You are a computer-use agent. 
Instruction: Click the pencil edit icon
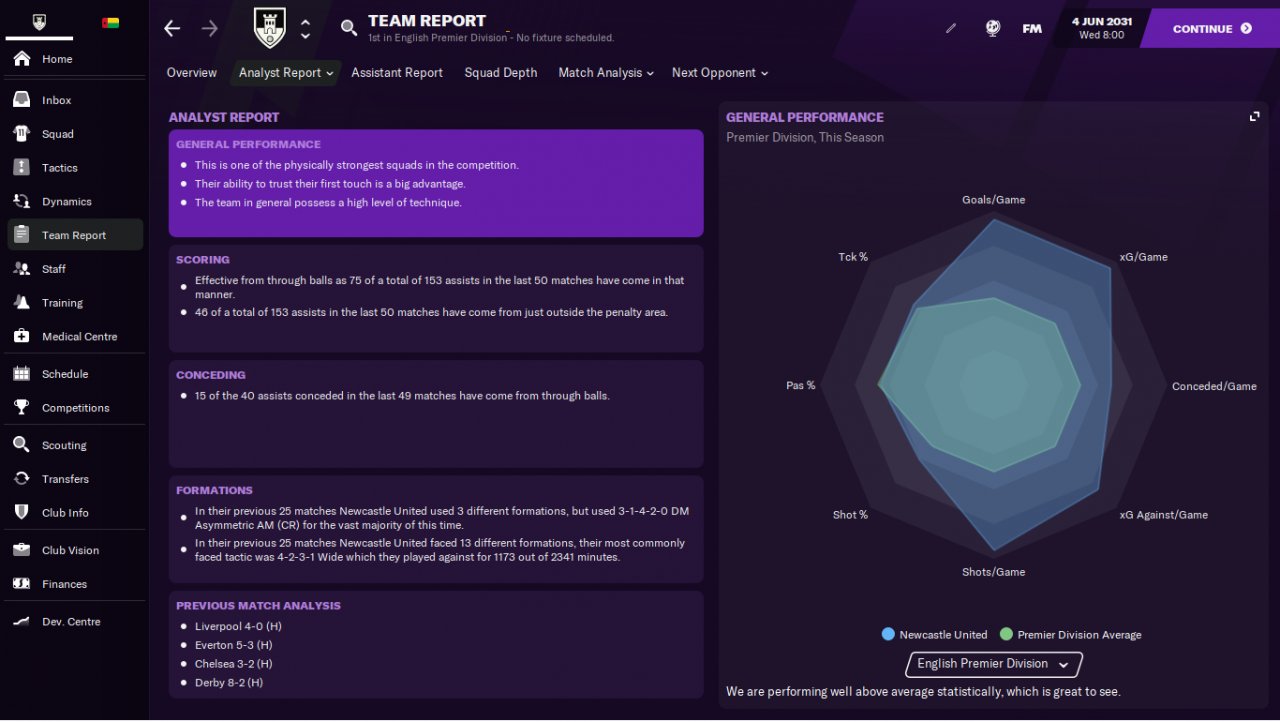[951, 28]
